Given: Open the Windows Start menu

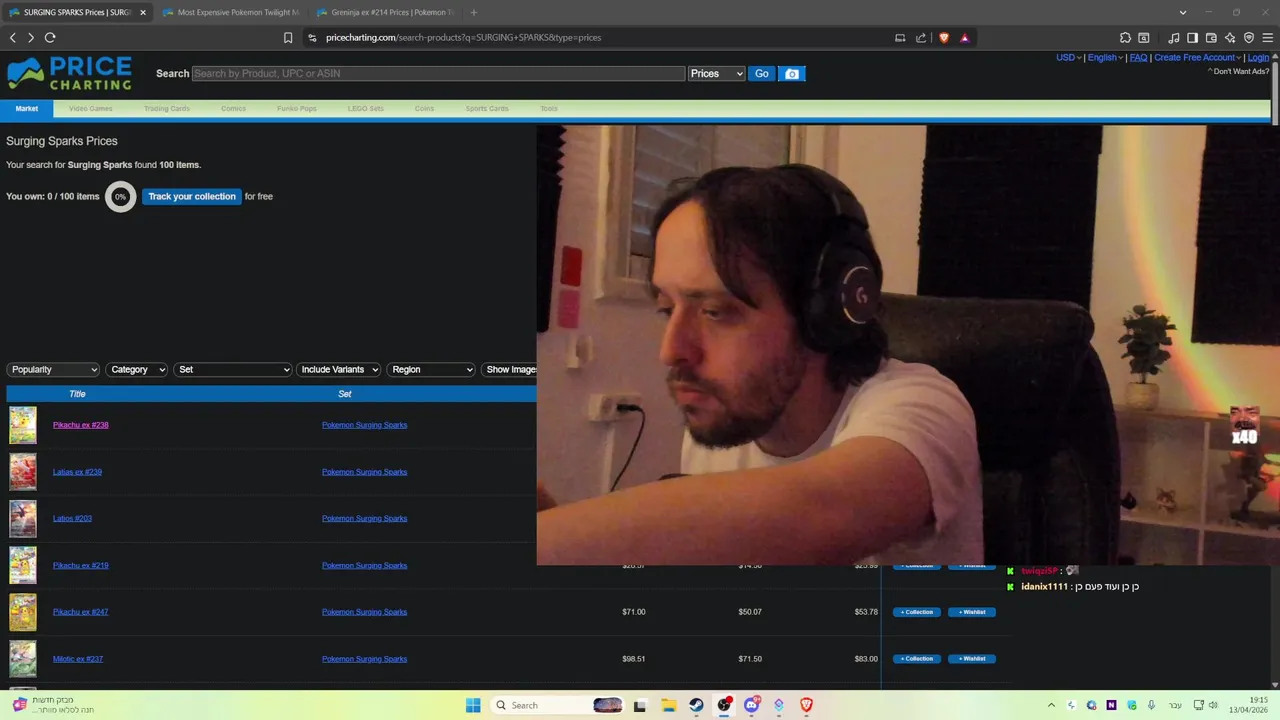Looking at the screenshot, I should click(x=473, y=705).
